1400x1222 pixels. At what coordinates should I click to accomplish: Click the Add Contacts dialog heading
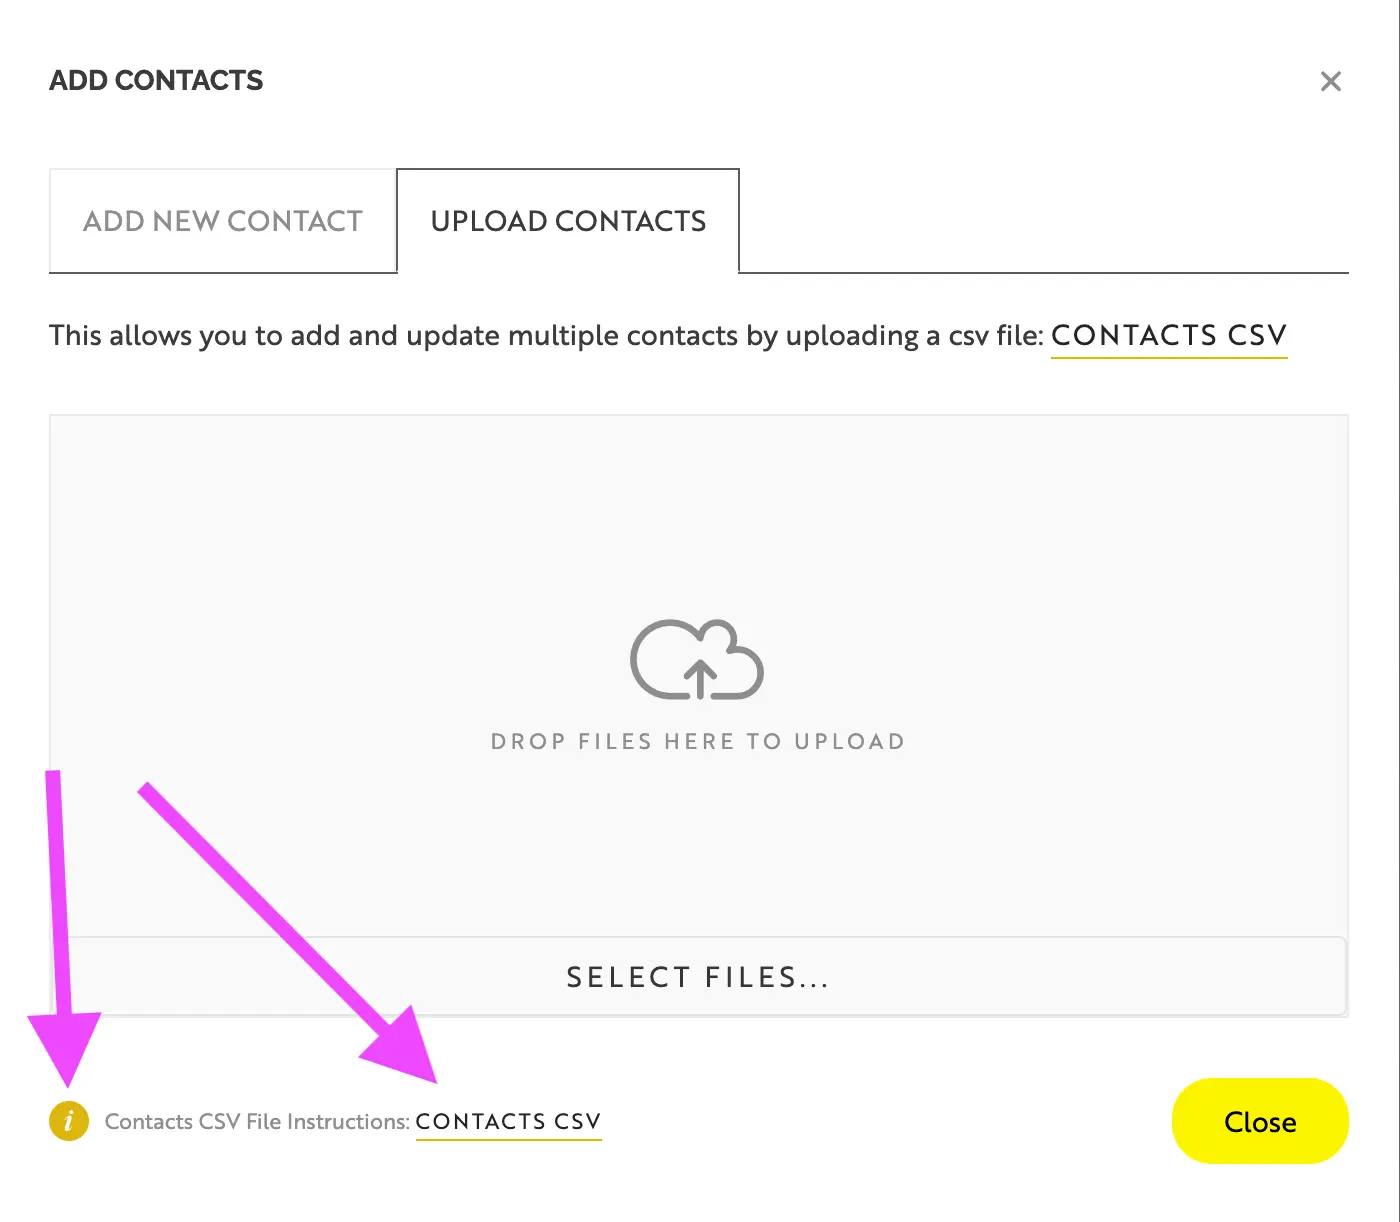point(156,80)
